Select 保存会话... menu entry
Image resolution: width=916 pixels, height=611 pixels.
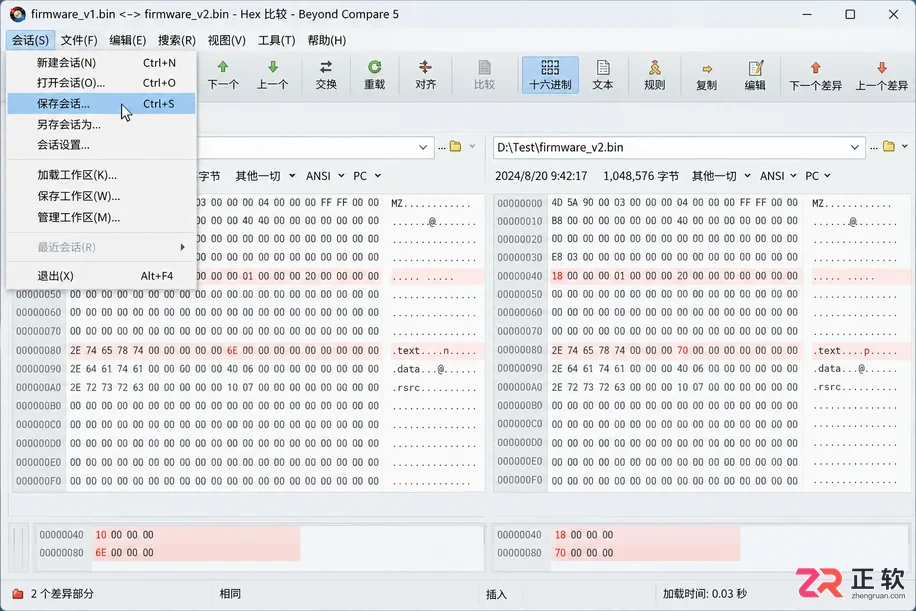tap(101, 103)
